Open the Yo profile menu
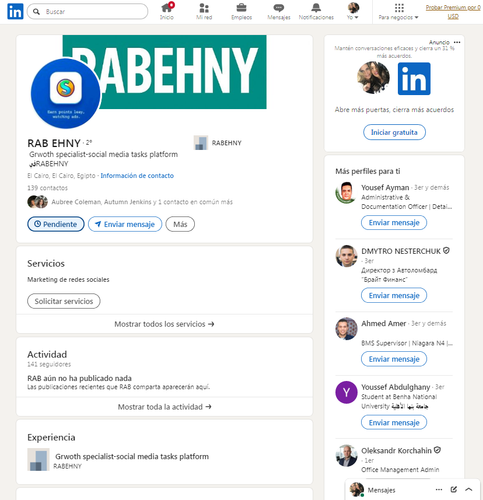483x500 pixels. click(353, 11)
